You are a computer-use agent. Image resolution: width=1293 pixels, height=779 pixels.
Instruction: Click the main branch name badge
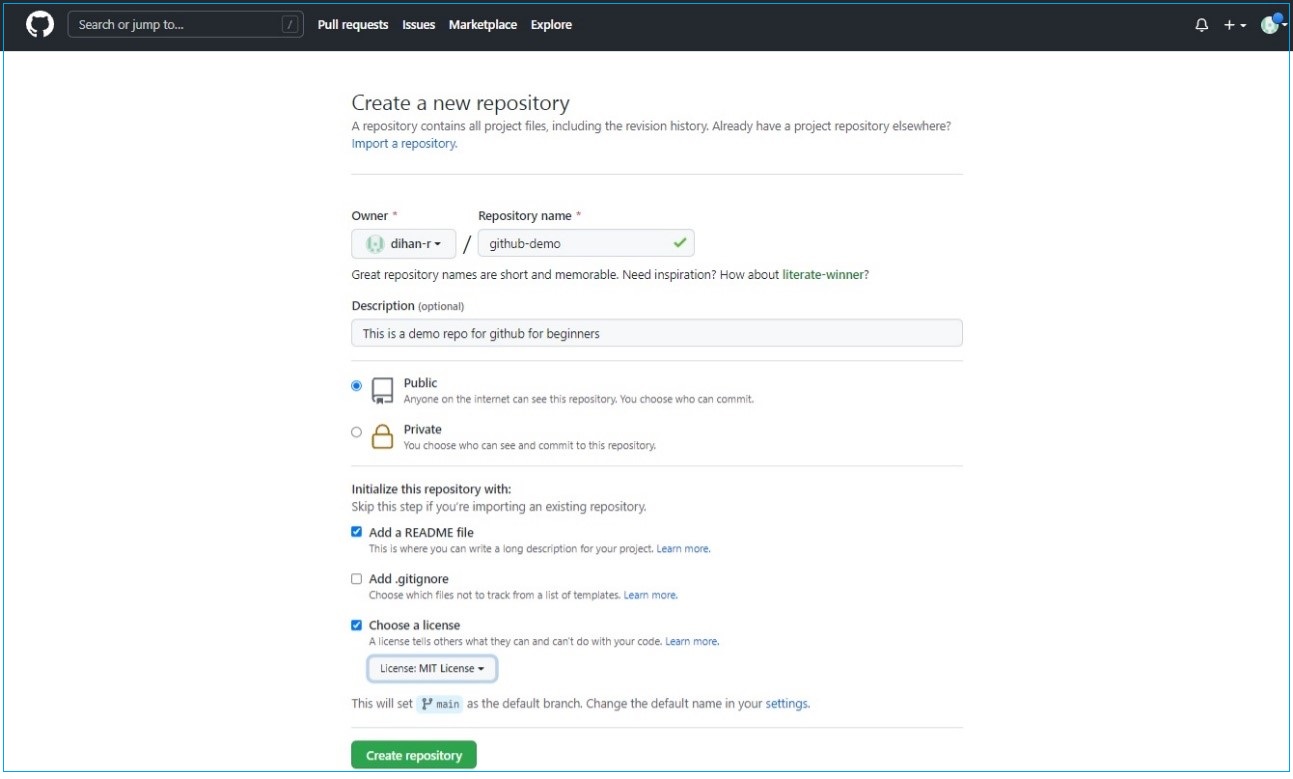click(440, 704)
